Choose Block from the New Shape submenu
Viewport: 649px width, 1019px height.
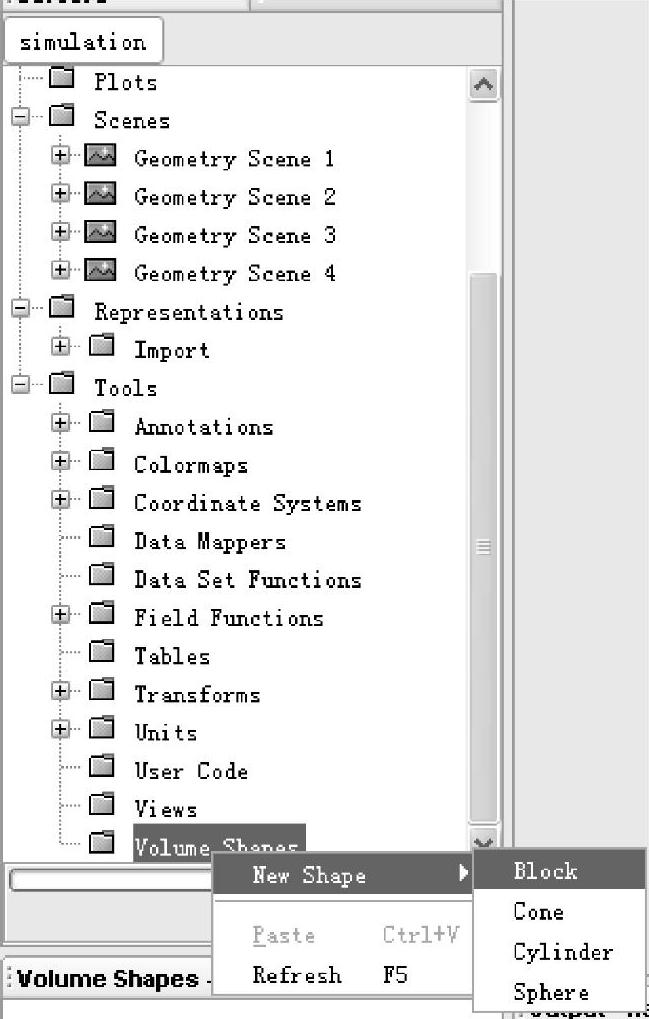(x=545, y=871)
